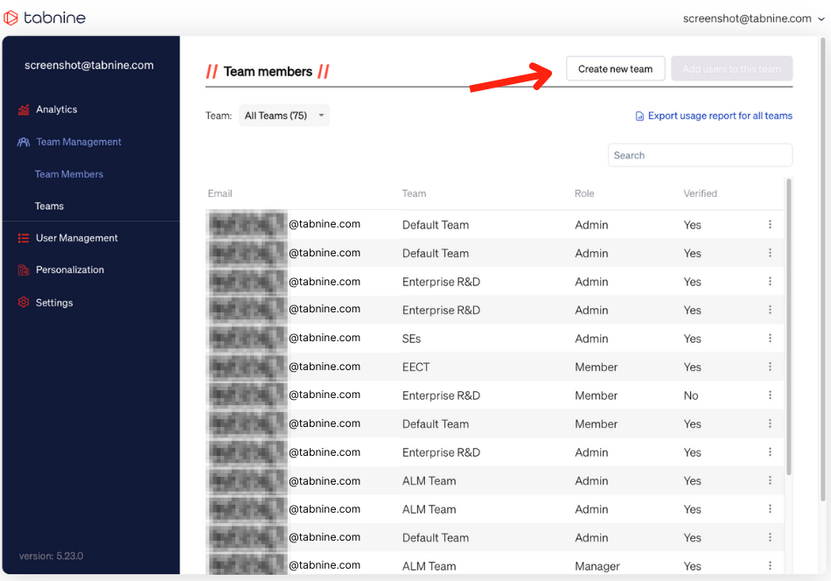Click the Analytics chart icon in sidebar
831x581 pixels.
click(x=23, y=110)
